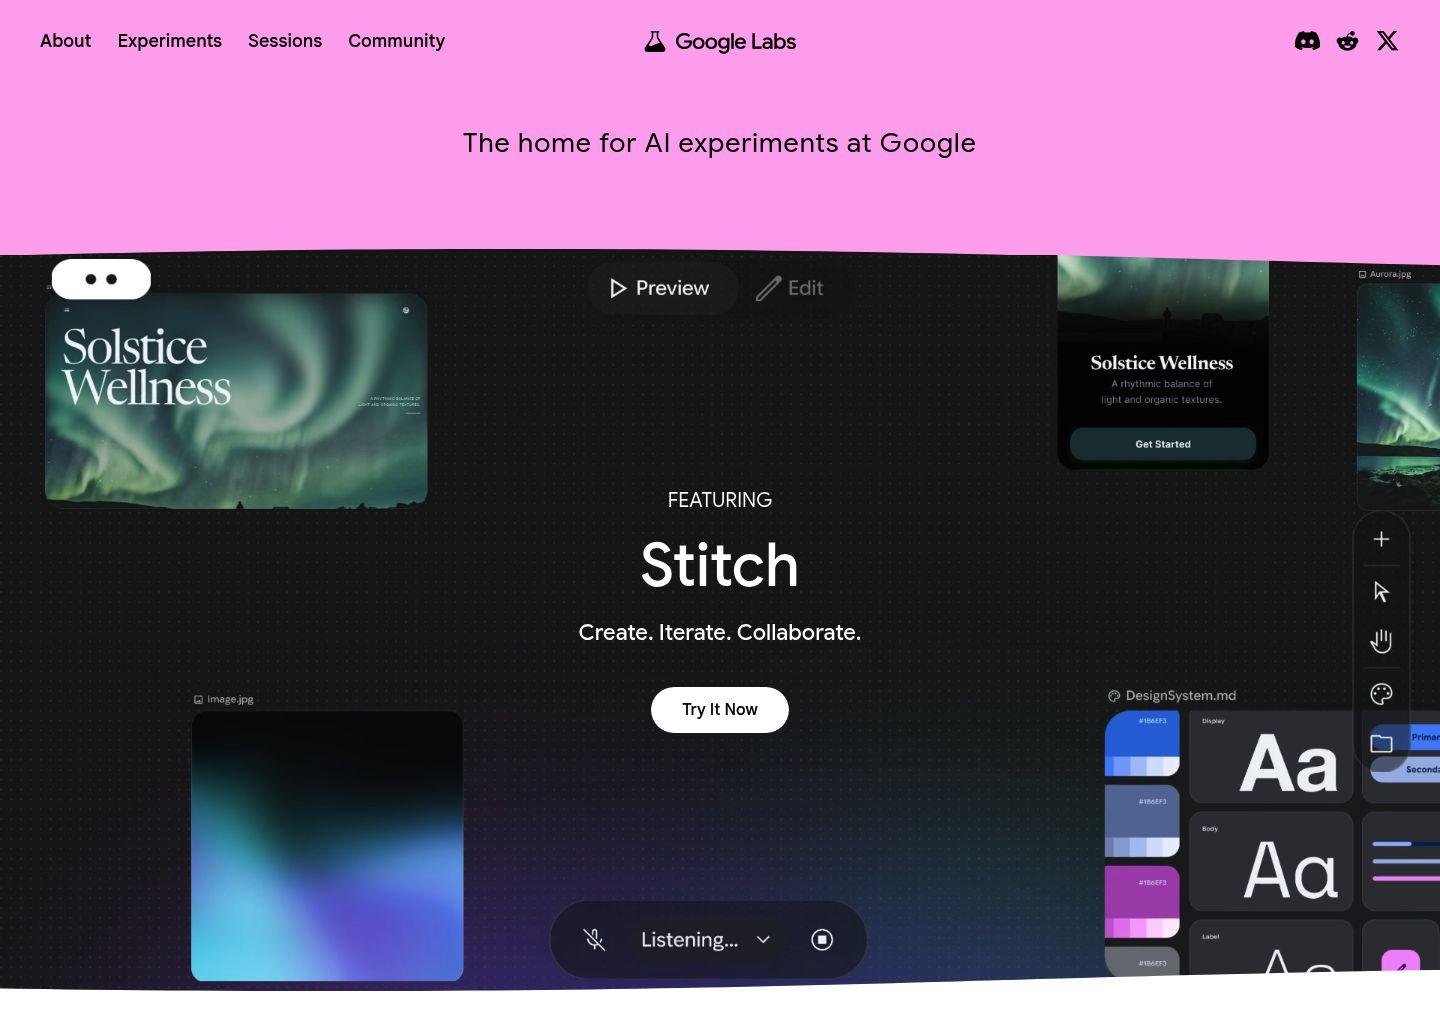
Task: Go to Google Labs home logo
Action: [x=720, y=42]
